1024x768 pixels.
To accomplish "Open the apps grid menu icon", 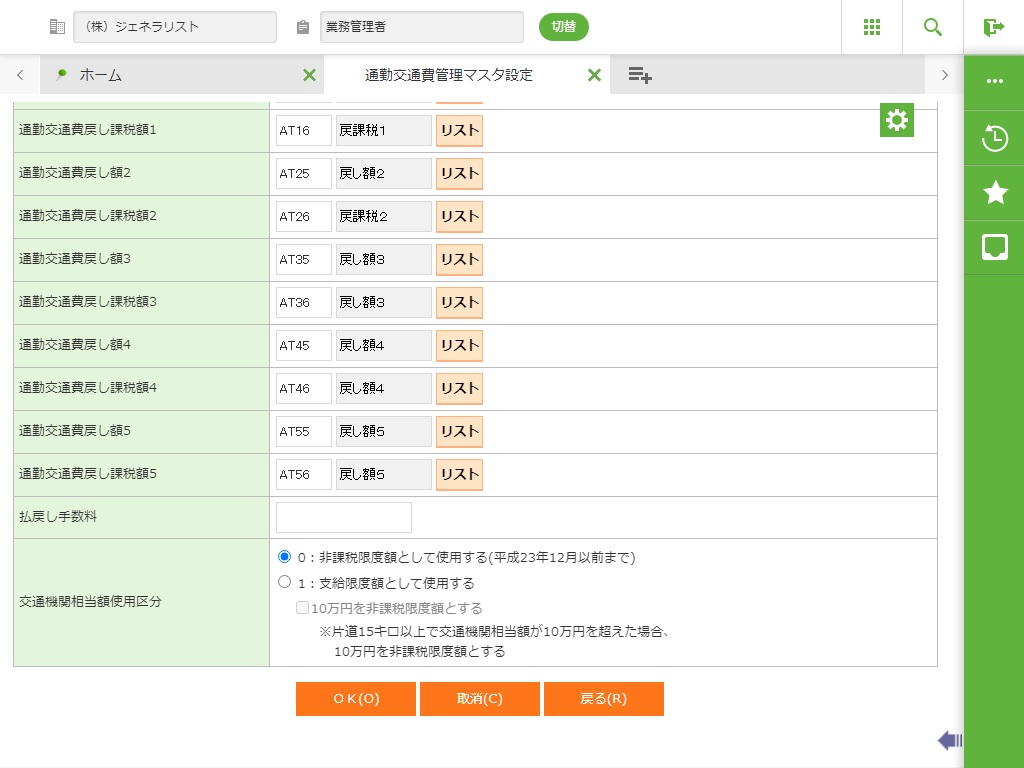I will tap(871, 27).
